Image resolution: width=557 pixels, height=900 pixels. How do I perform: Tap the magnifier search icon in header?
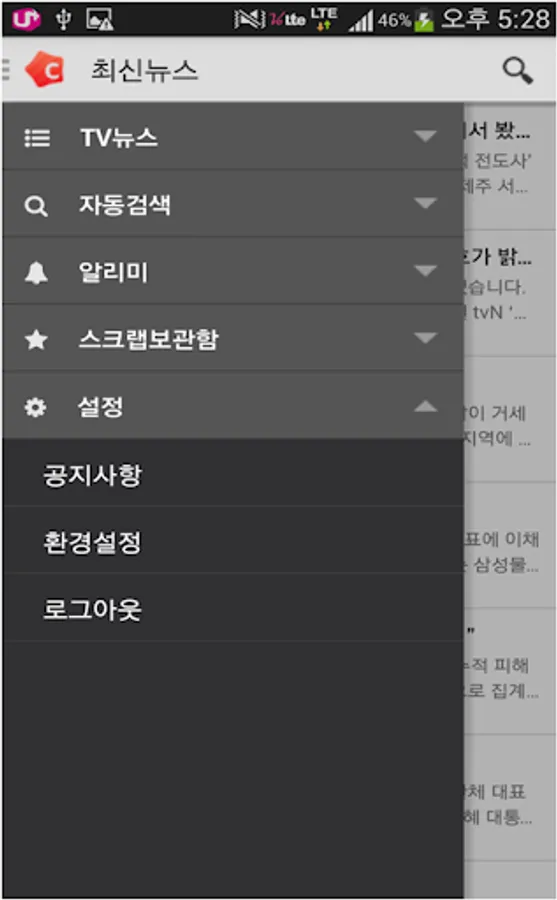pyautogui.click(x=517, y=71)
